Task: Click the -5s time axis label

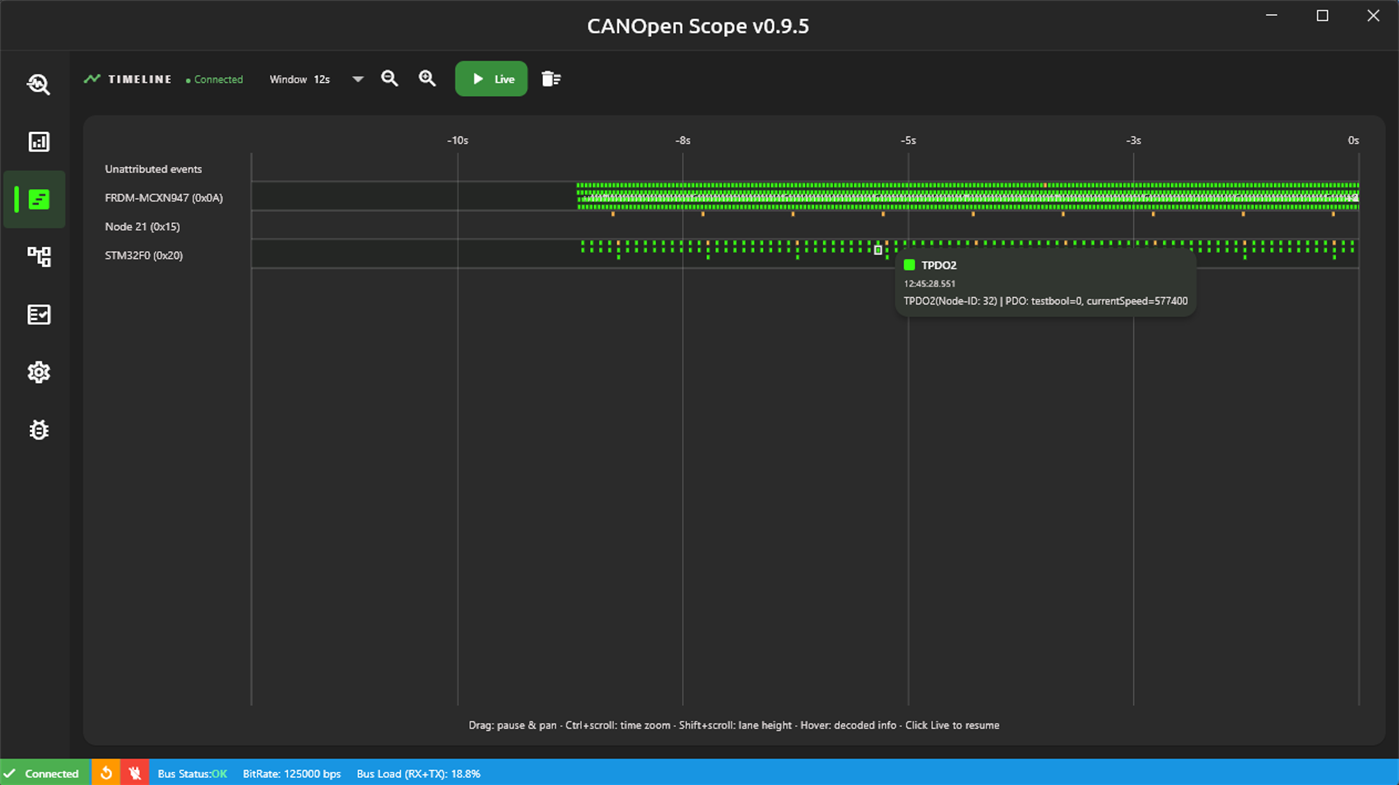Action: click(908, 141)
